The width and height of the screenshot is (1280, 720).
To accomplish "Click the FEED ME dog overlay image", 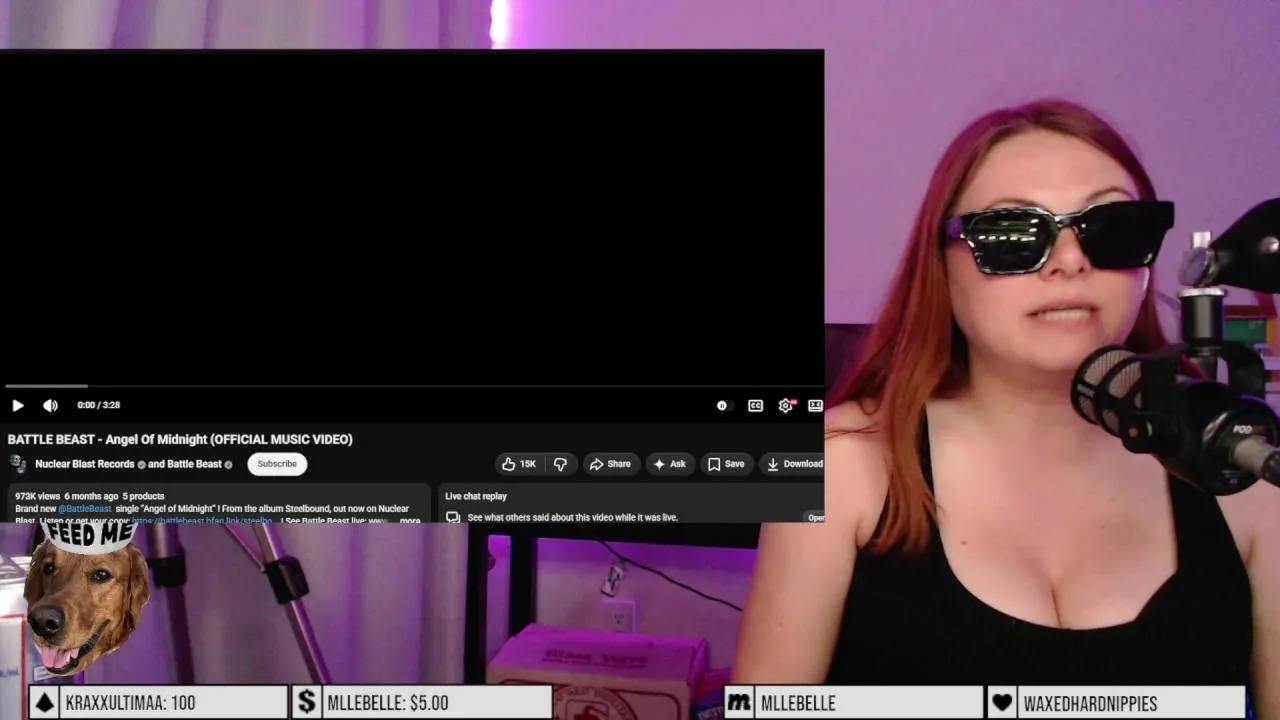I will click(88, 598).
